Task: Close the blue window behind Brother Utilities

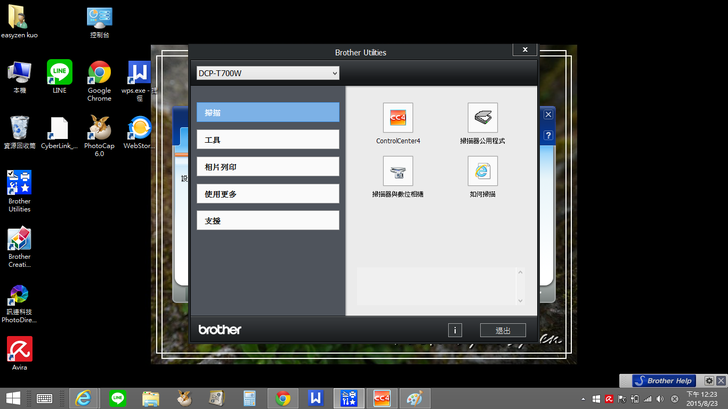Action: click(x=548, y=114)
